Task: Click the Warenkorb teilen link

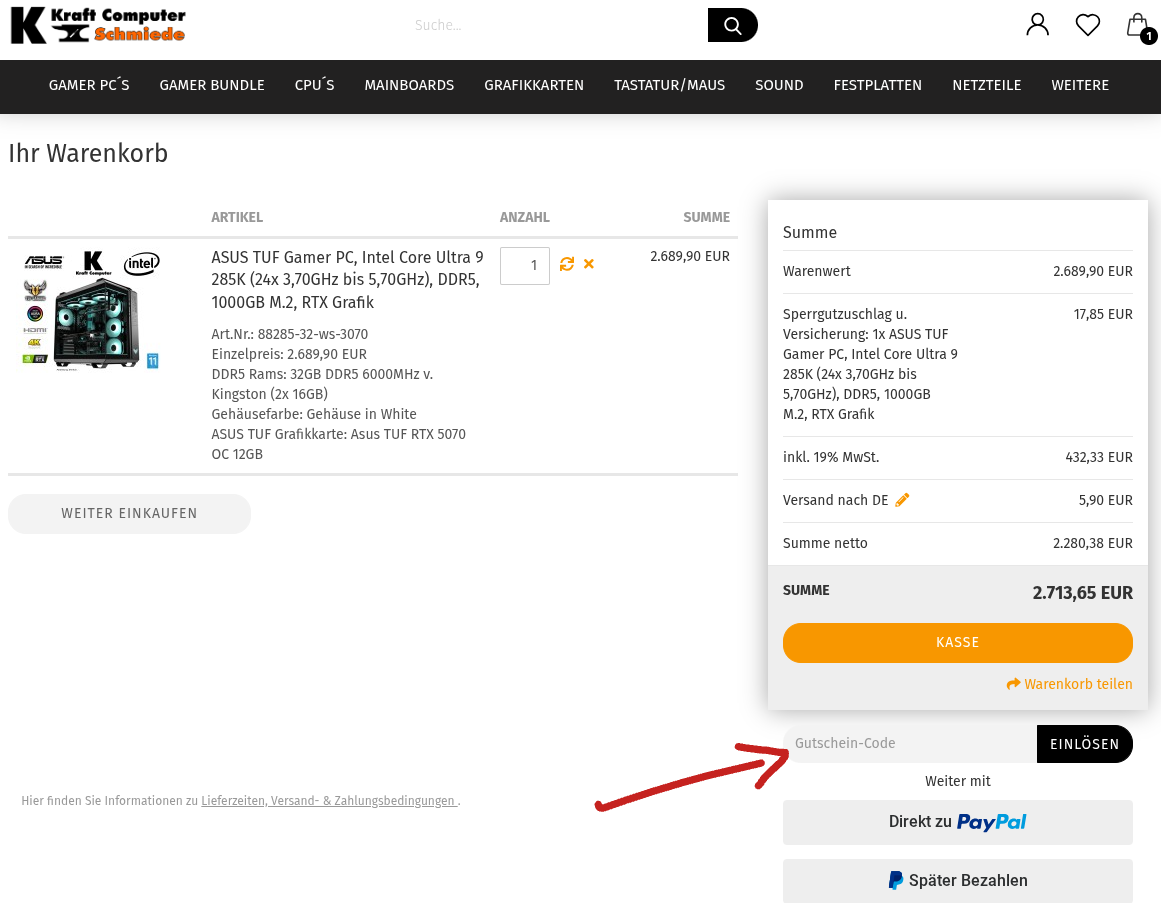Action: tap(1070, 685)
